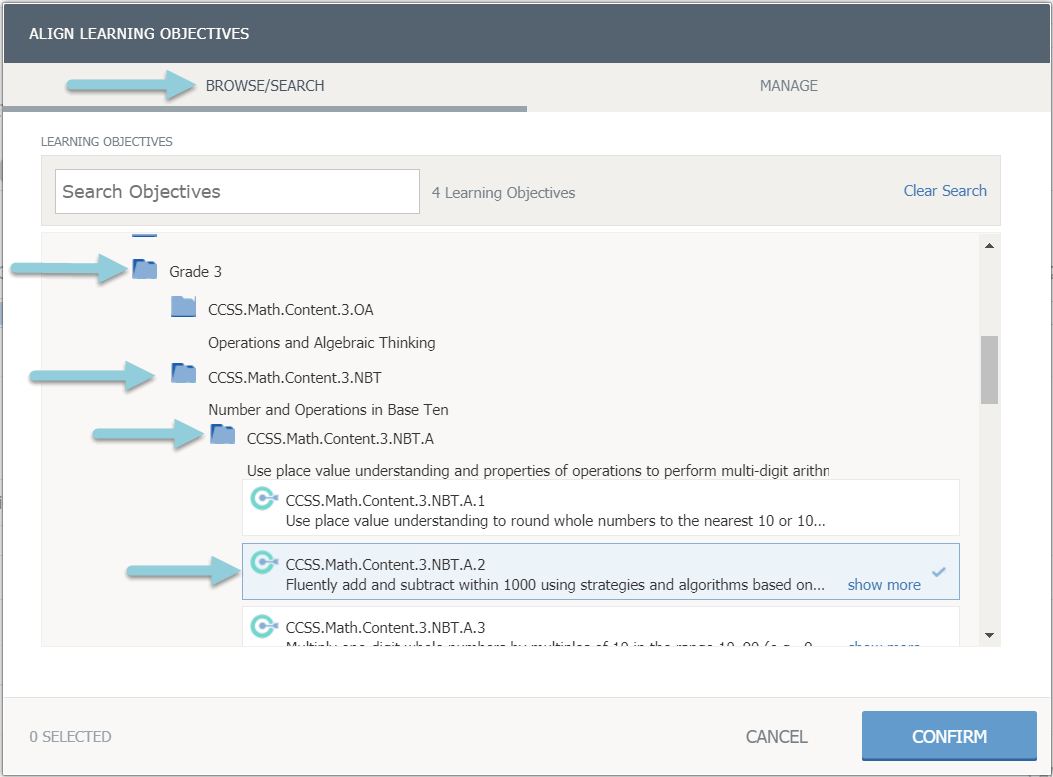Viewport: 1053px width, 777px height.
Task: Click the CCSS.Math.Content.3.OA folder icon
Action: coord(183,307)
